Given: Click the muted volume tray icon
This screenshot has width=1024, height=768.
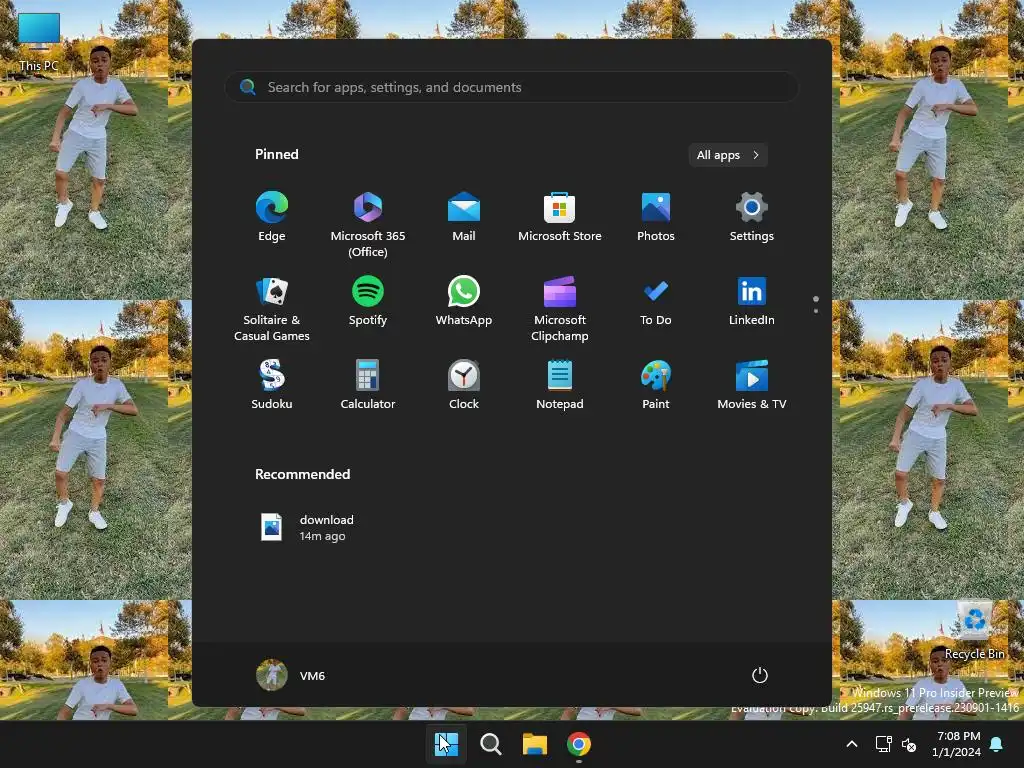Looking at the screenshot, I should [x=909, y=744].
